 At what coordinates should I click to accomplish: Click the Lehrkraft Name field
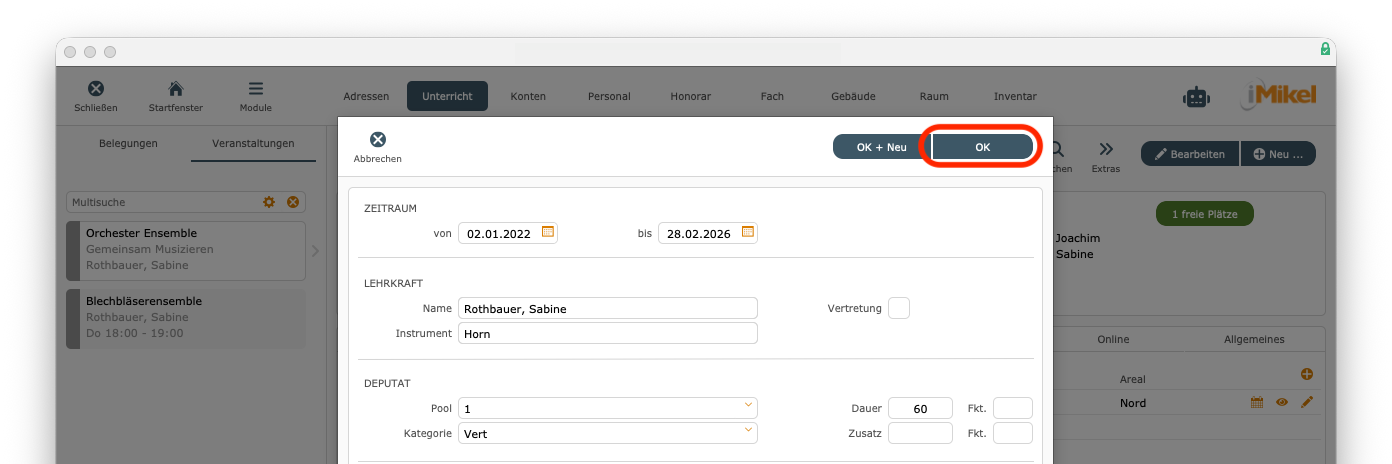608,308
